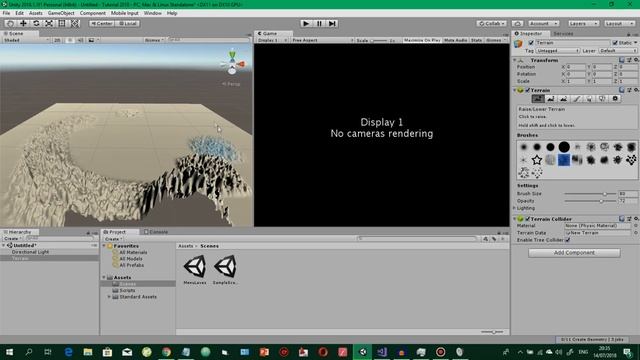640x360 pixels.
Task: Open the Tag Untagged dropdown
Action: click(x=558, y=51)
